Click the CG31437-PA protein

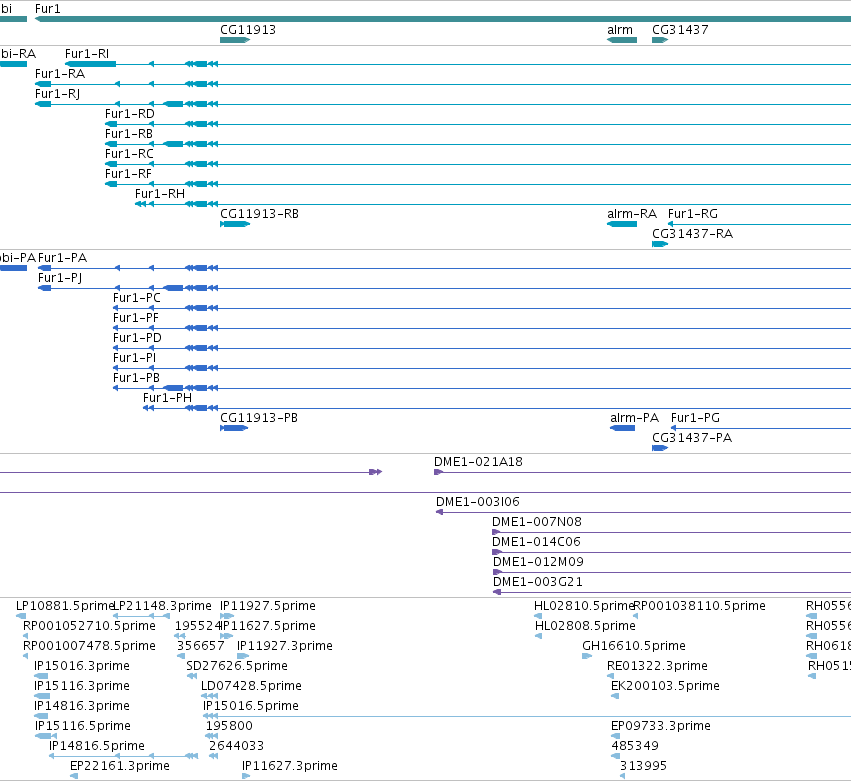pos(660,448)
